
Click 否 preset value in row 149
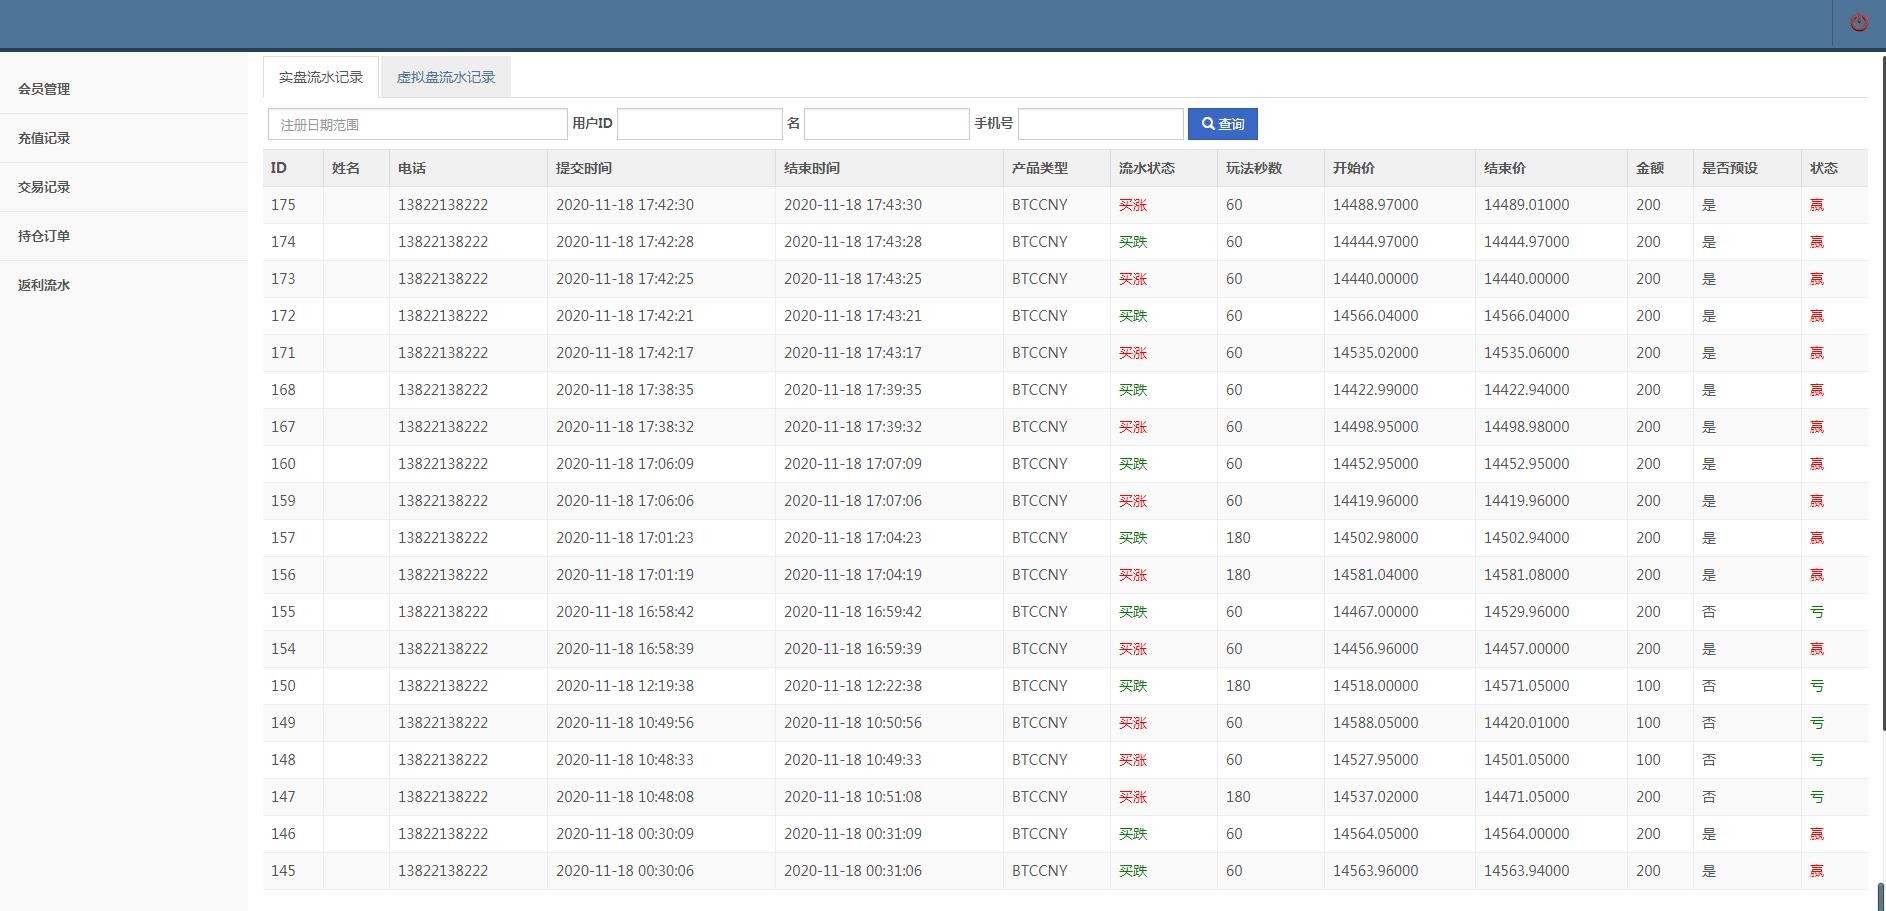click(1709, 723)
